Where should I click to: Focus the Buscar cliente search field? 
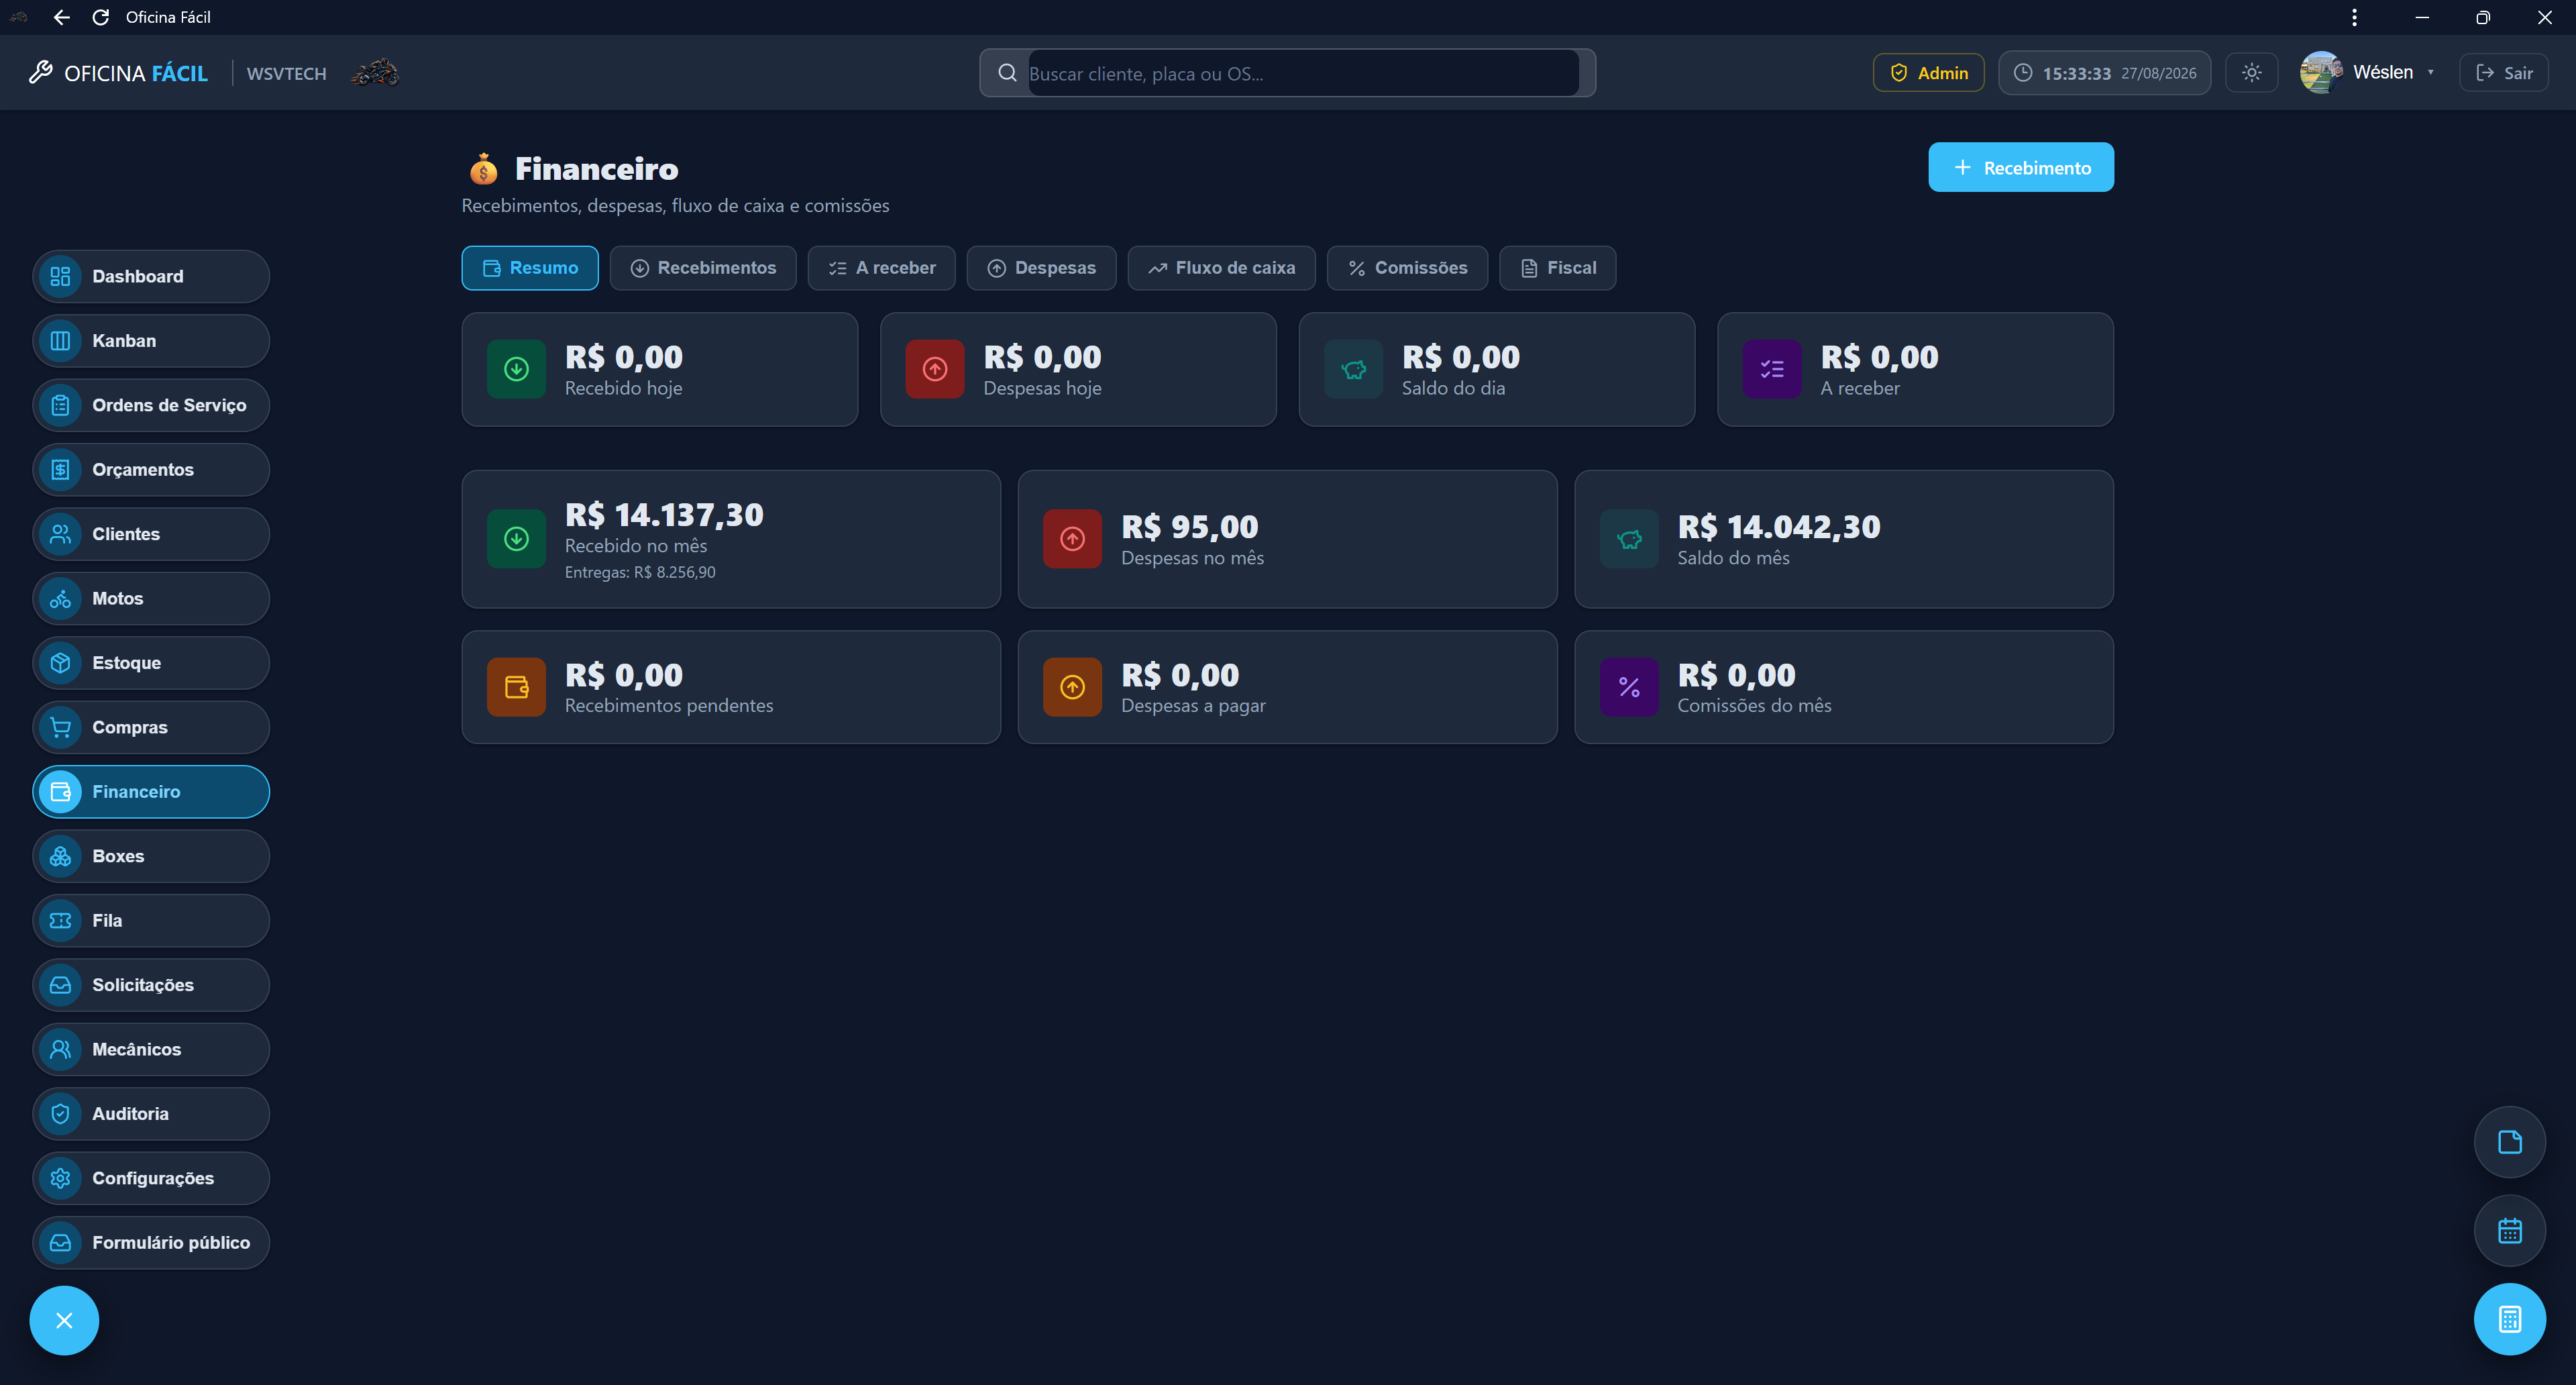point(1303,73)
